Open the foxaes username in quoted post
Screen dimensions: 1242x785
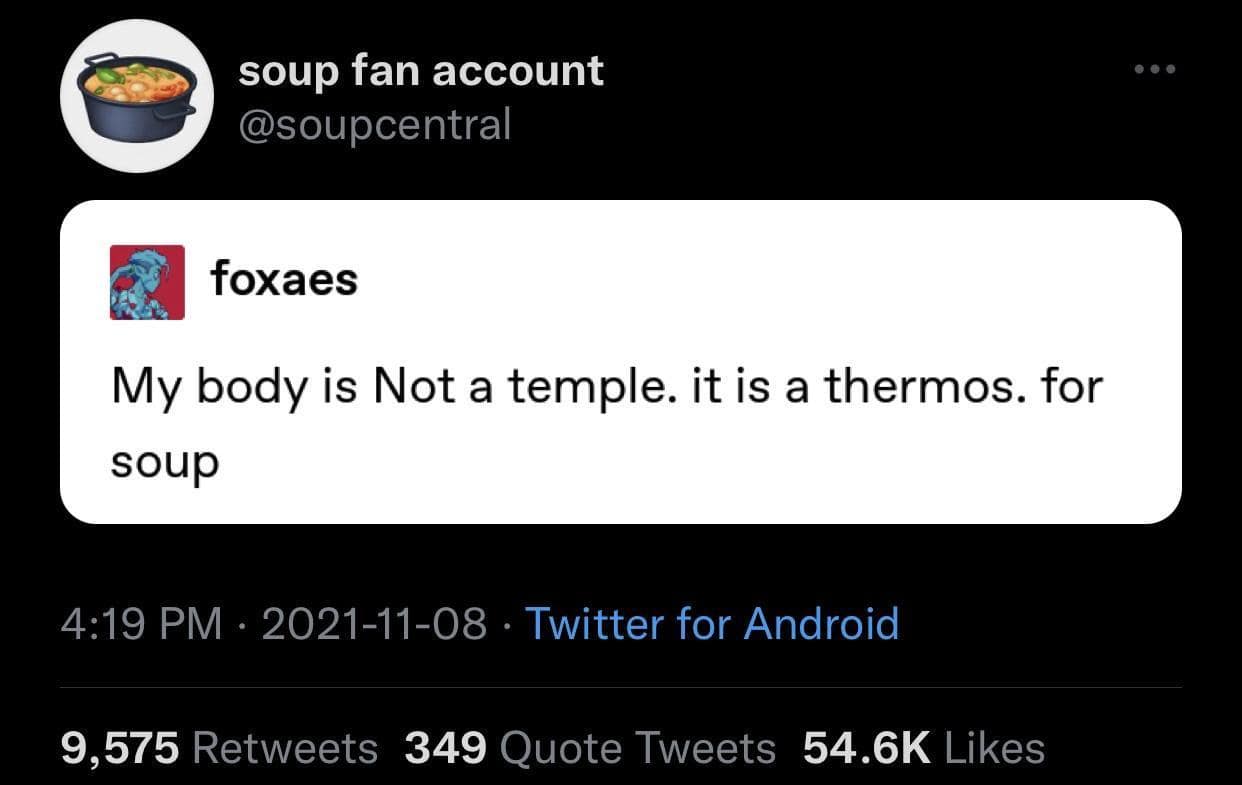click(283, 281)
